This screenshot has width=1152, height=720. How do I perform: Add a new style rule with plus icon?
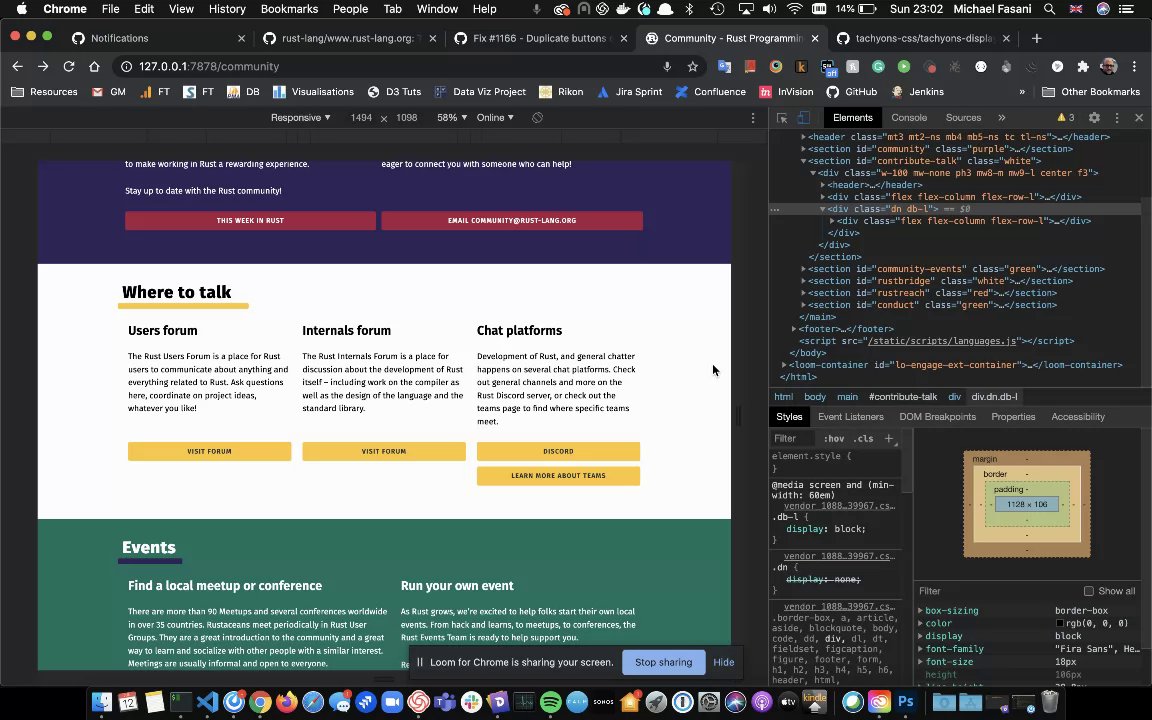point(888,439)
